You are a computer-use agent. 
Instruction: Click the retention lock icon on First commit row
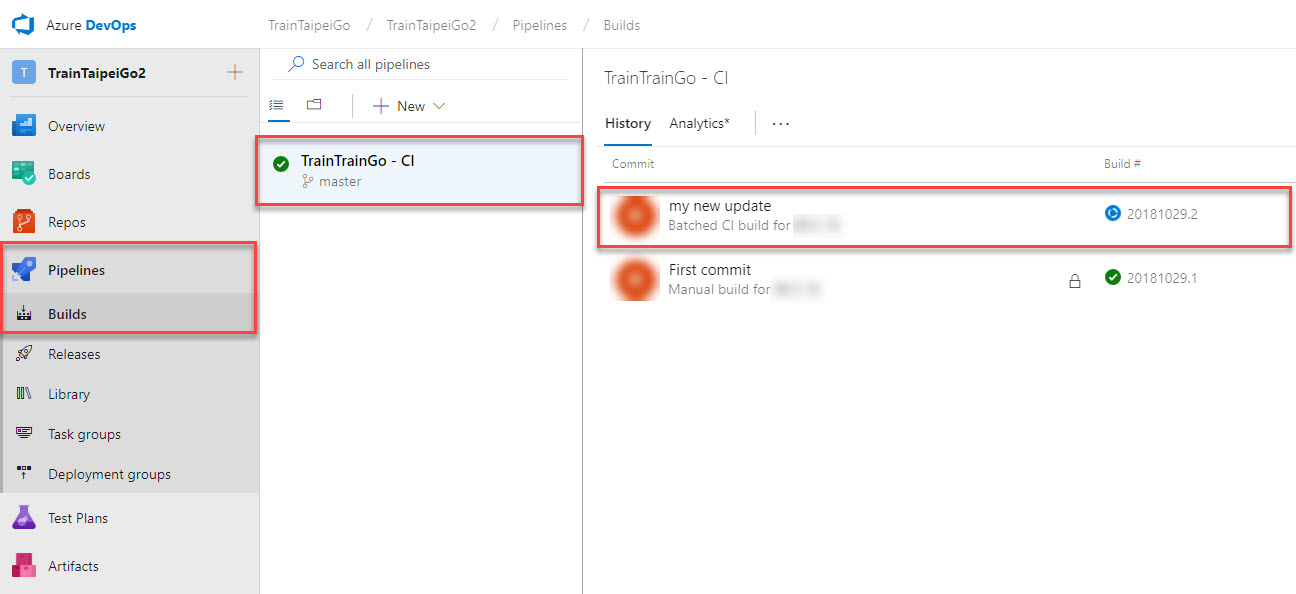pos(1075,282)
